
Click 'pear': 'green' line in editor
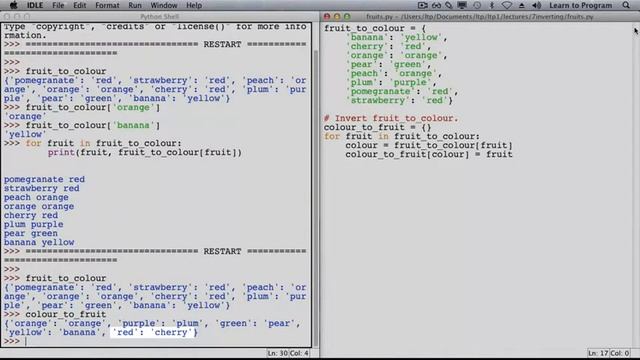(388, 64)
